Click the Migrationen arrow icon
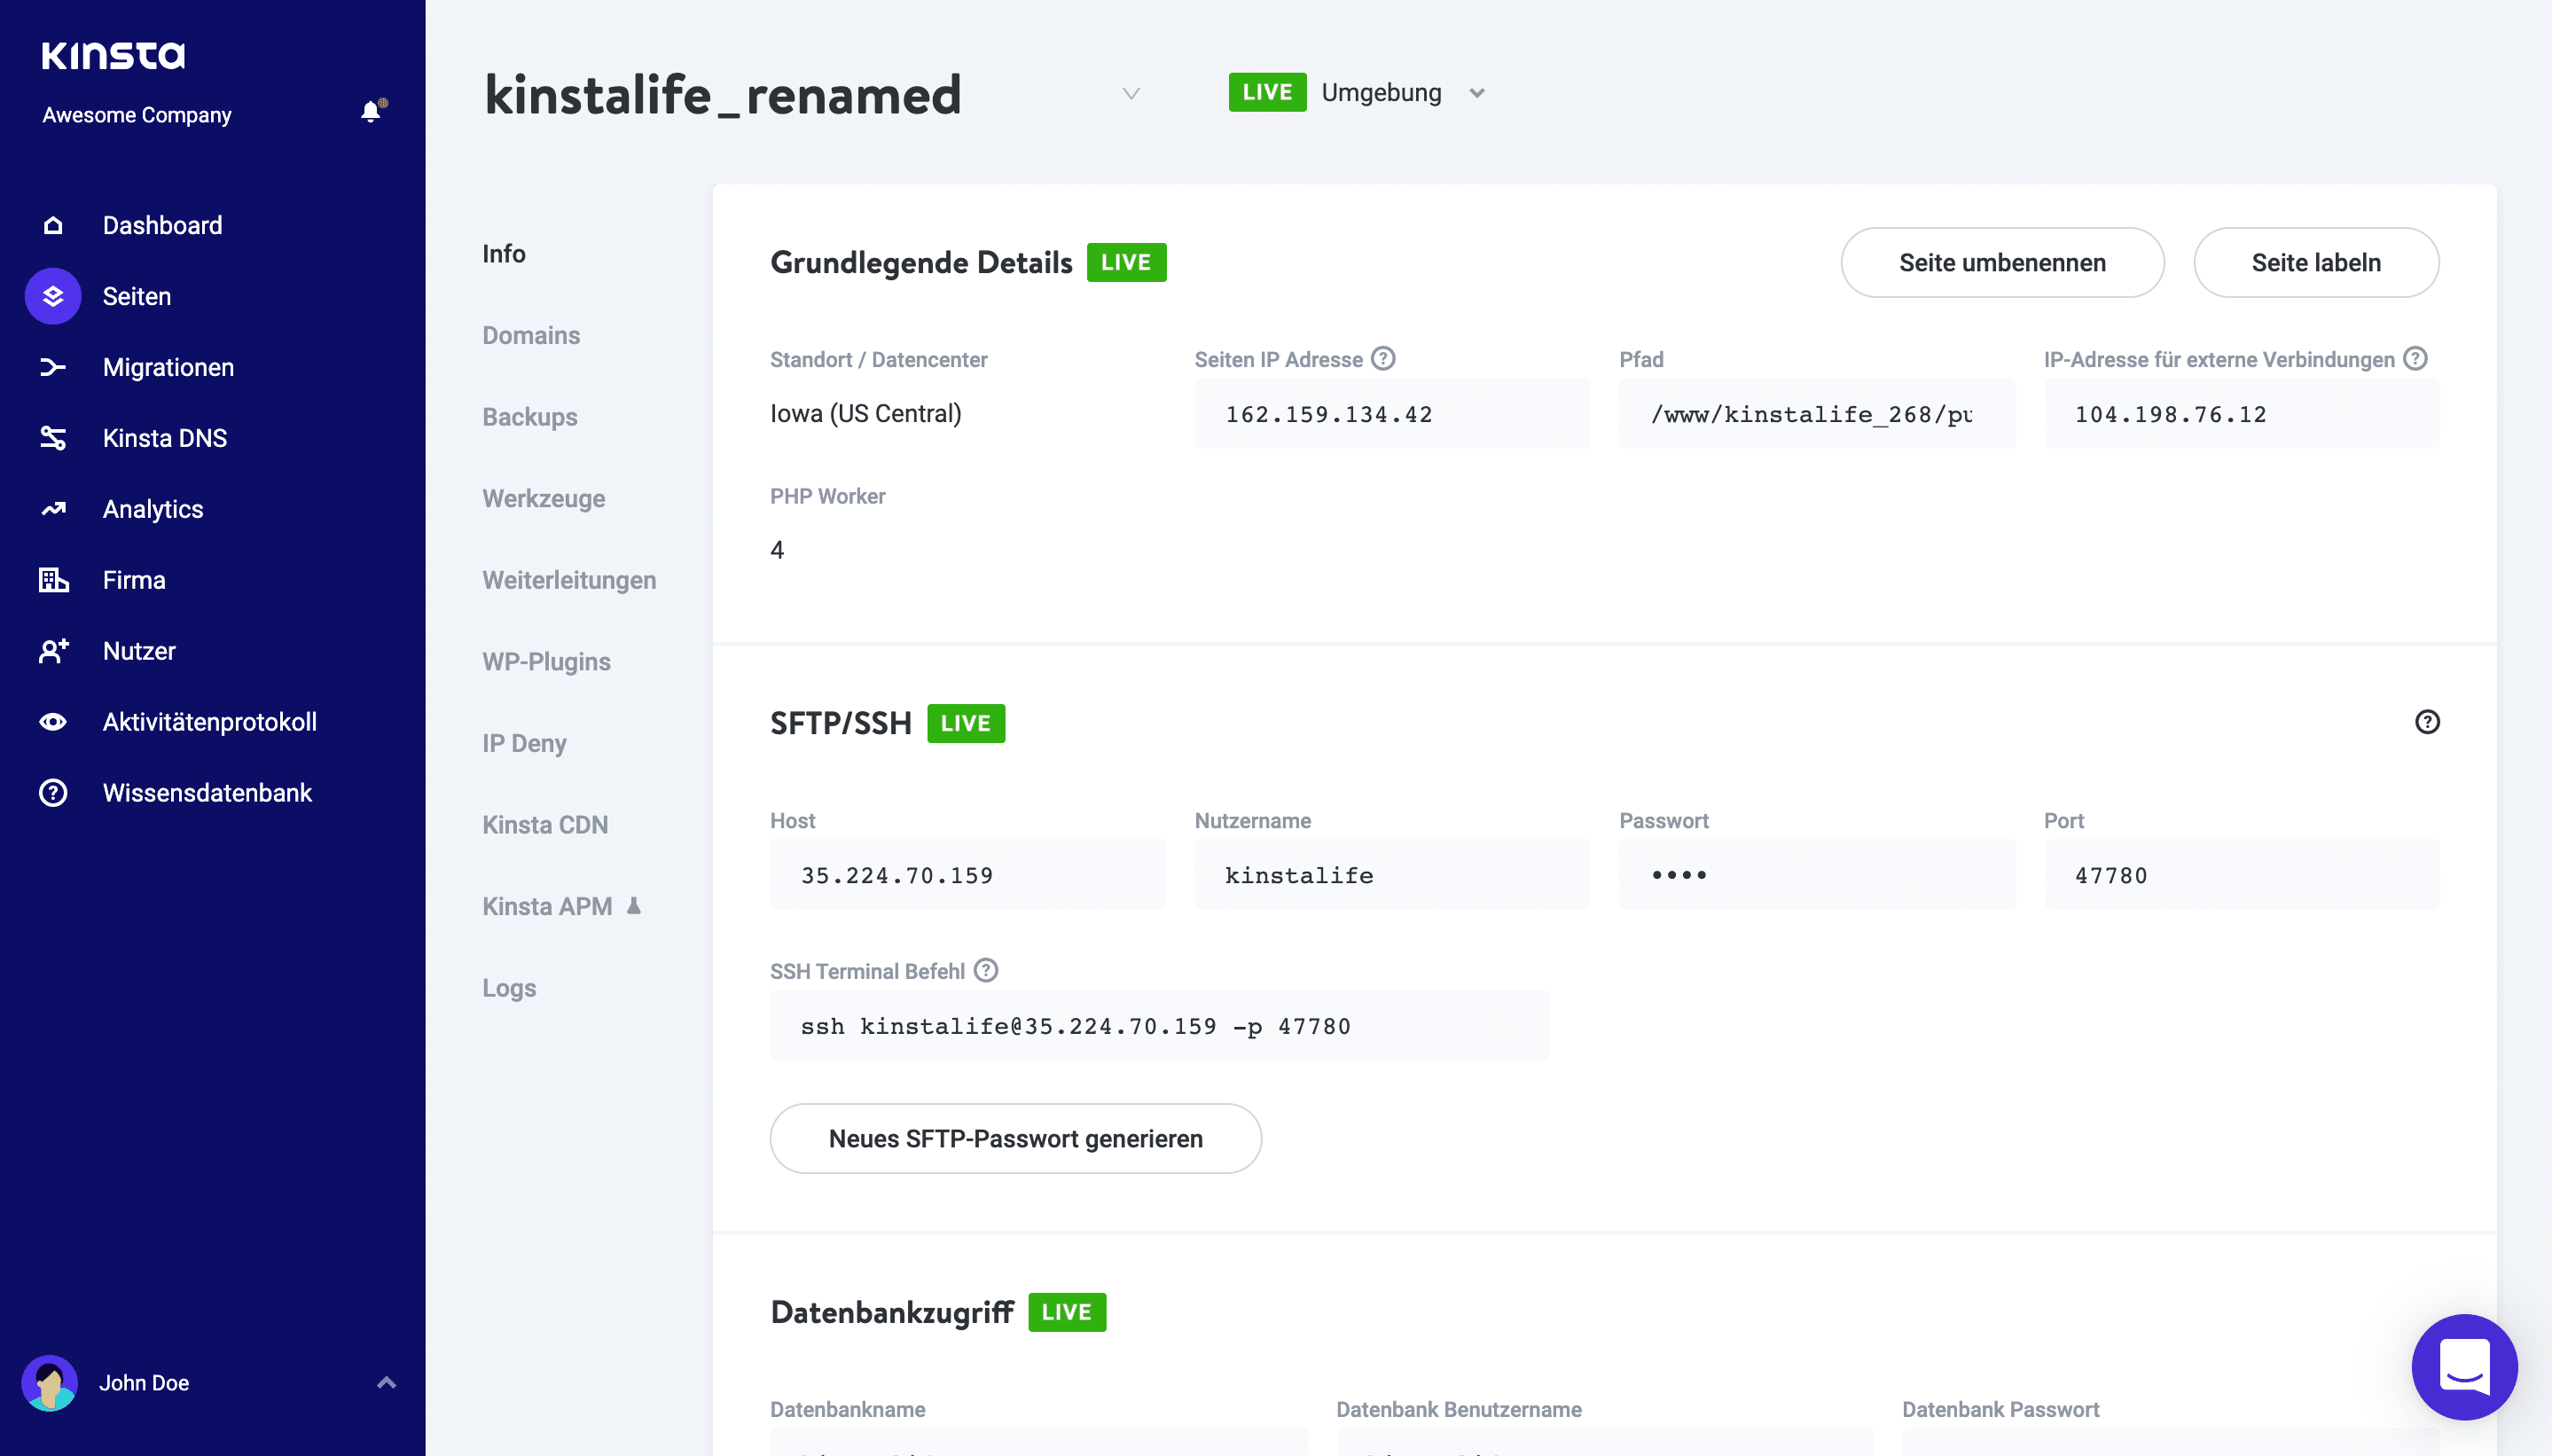Viewport: 2552px width, 1456px height. (x=53, y=367)
